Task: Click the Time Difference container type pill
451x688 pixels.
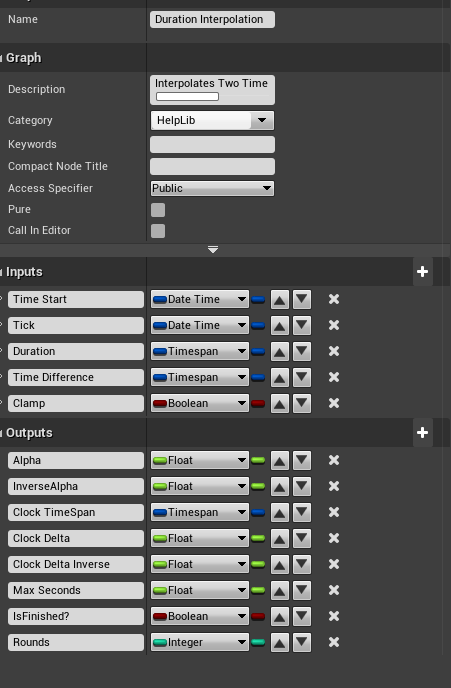Action: (x=258, y=377)
